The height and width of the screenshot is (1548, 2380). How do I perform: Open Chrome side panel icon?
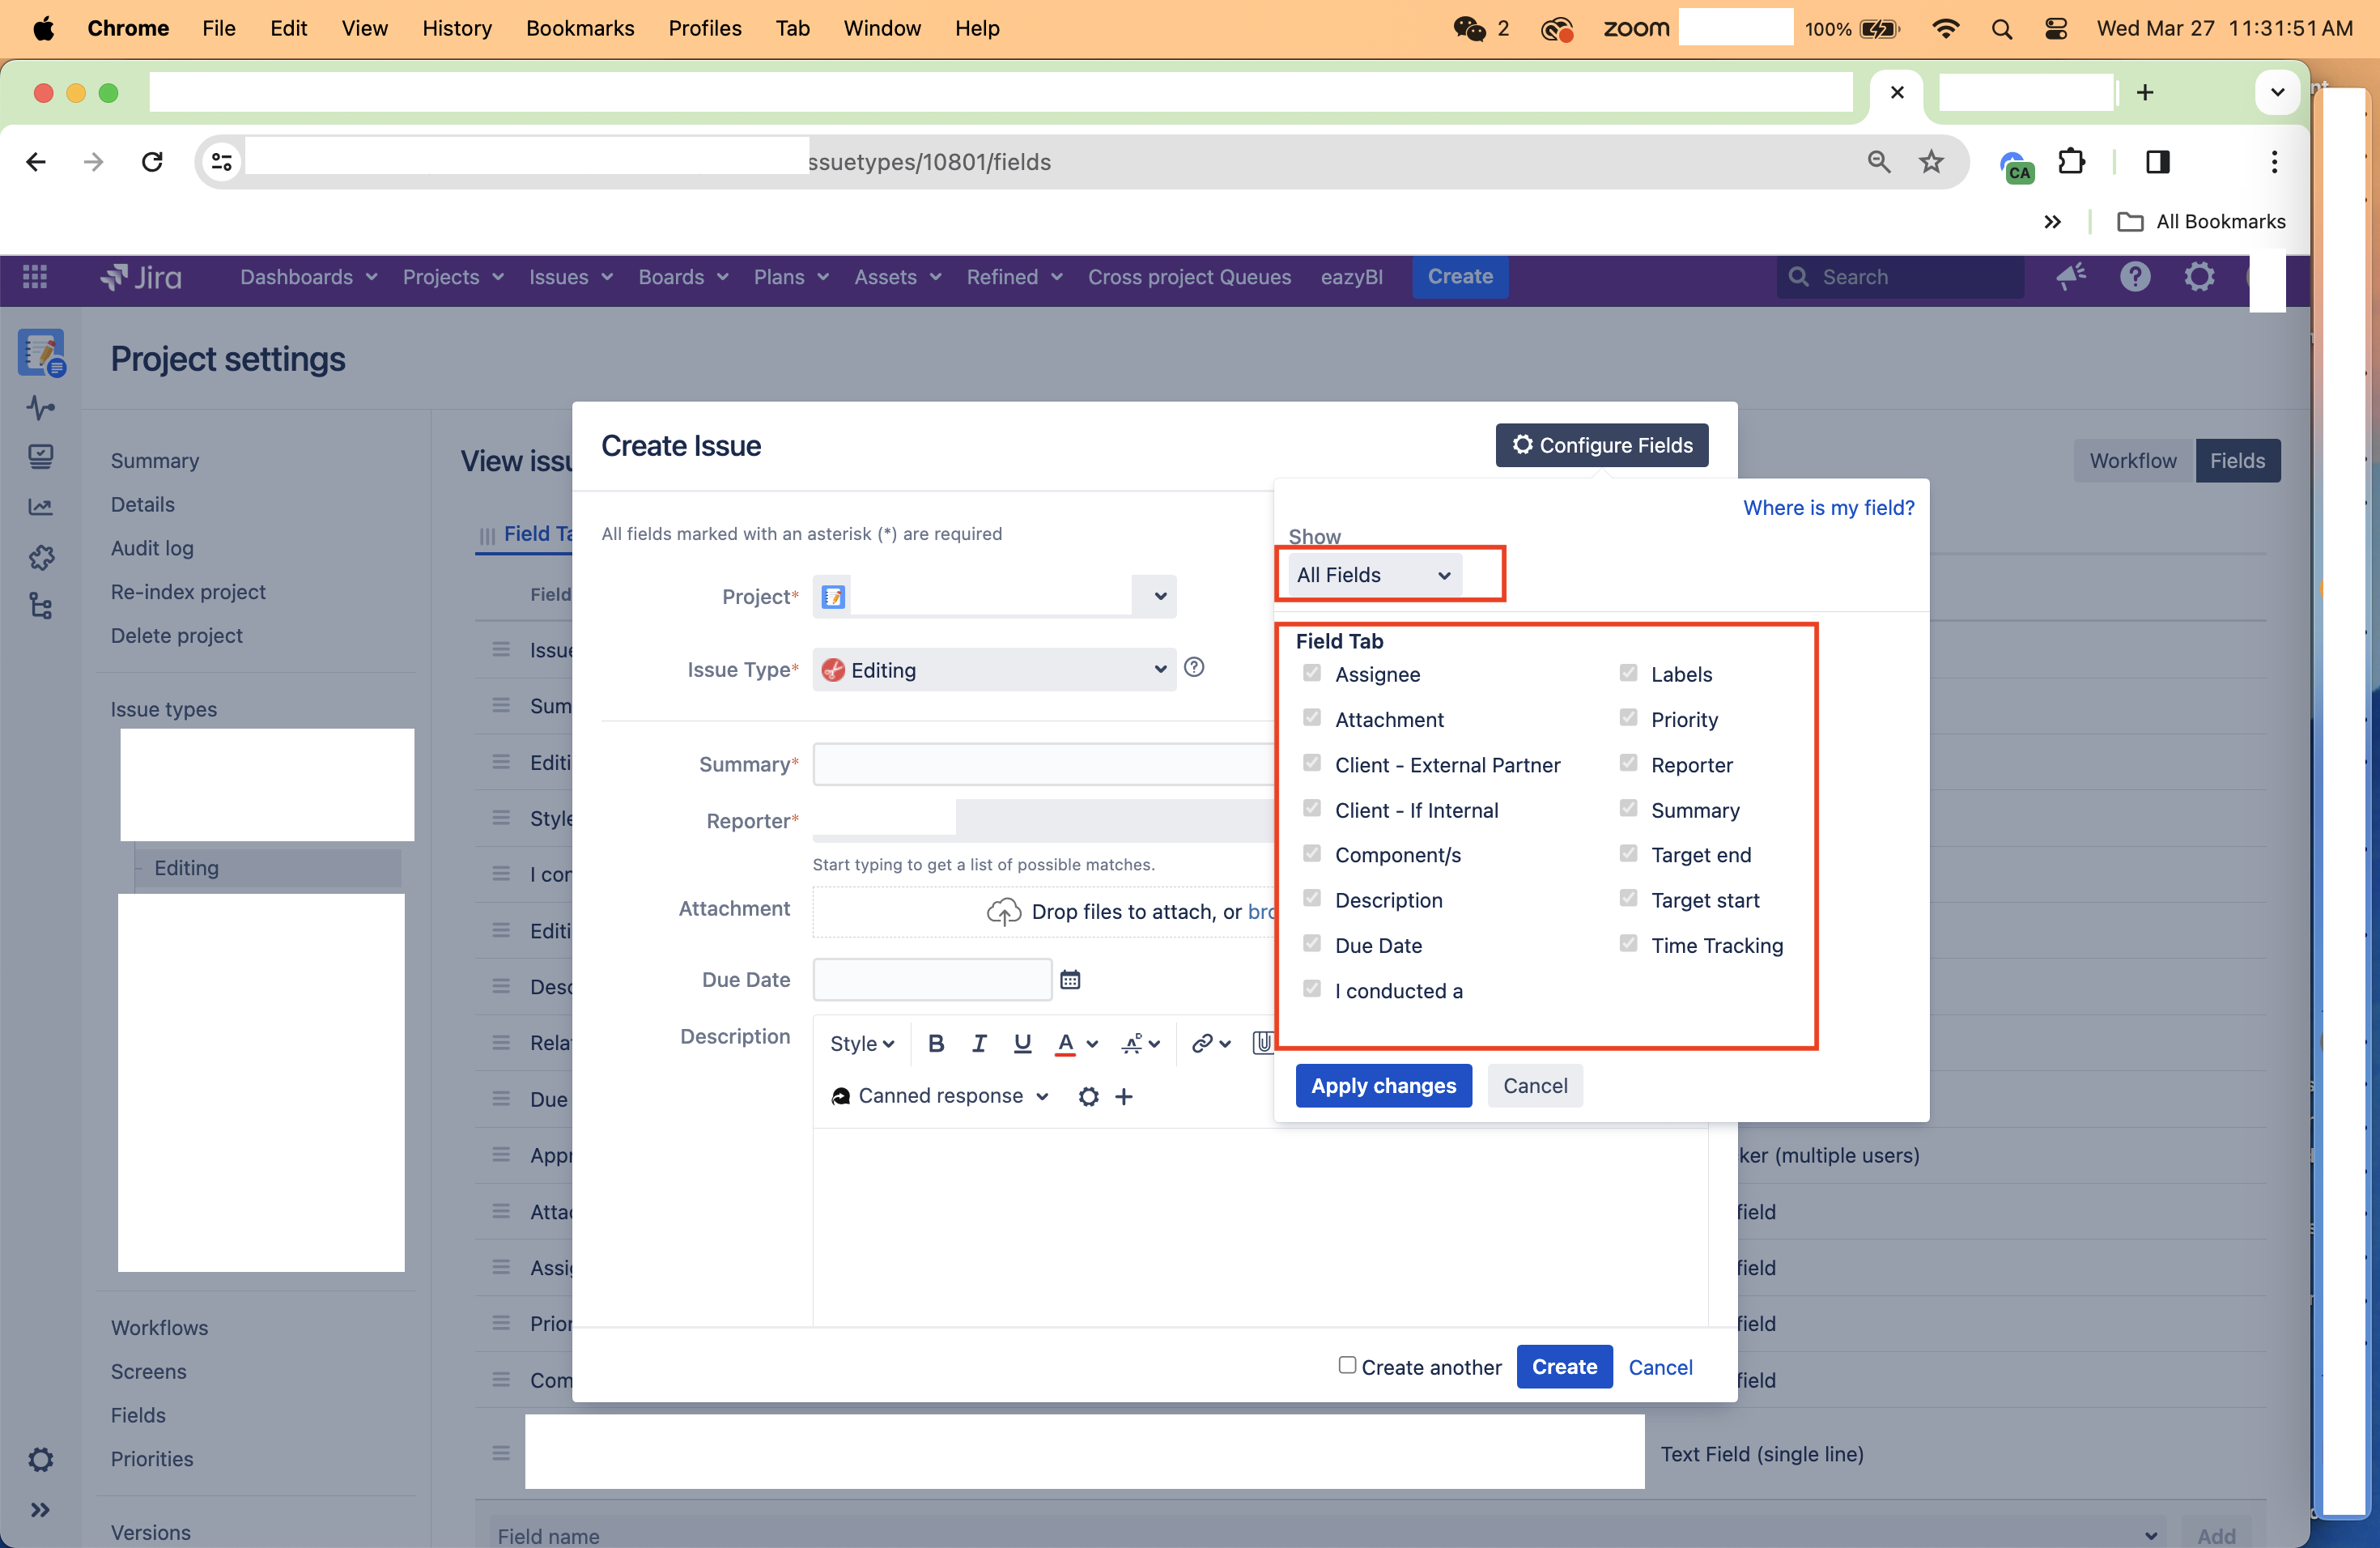(x=2157, y=162)
